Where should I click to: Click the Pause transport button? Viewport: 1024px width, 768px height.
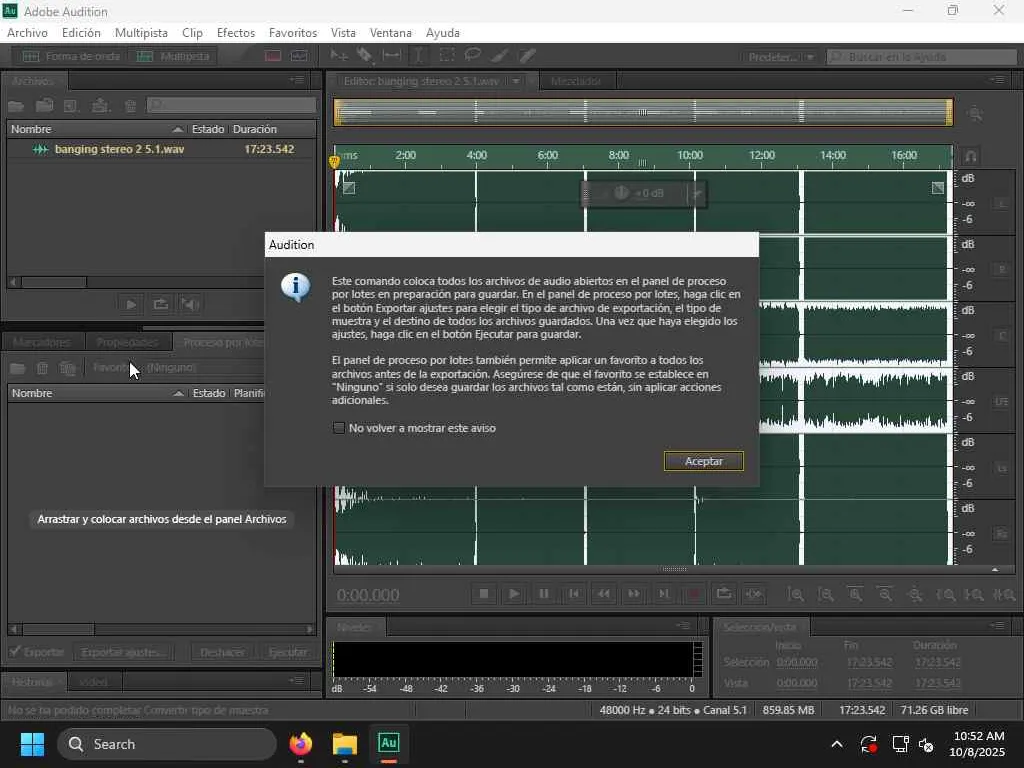tap(544, 594)
